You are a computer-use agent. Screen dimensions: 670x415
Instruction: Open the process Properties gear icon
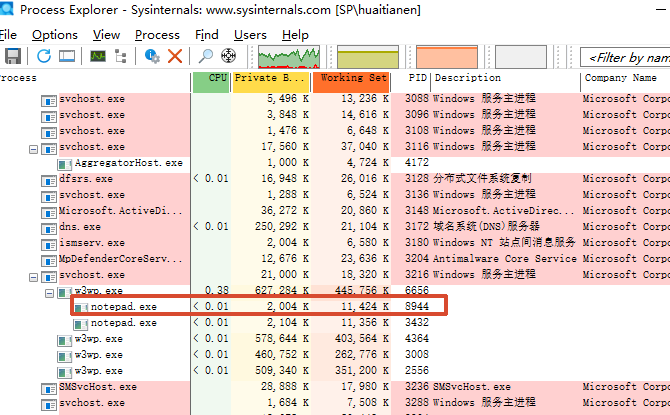click(152, 56)
